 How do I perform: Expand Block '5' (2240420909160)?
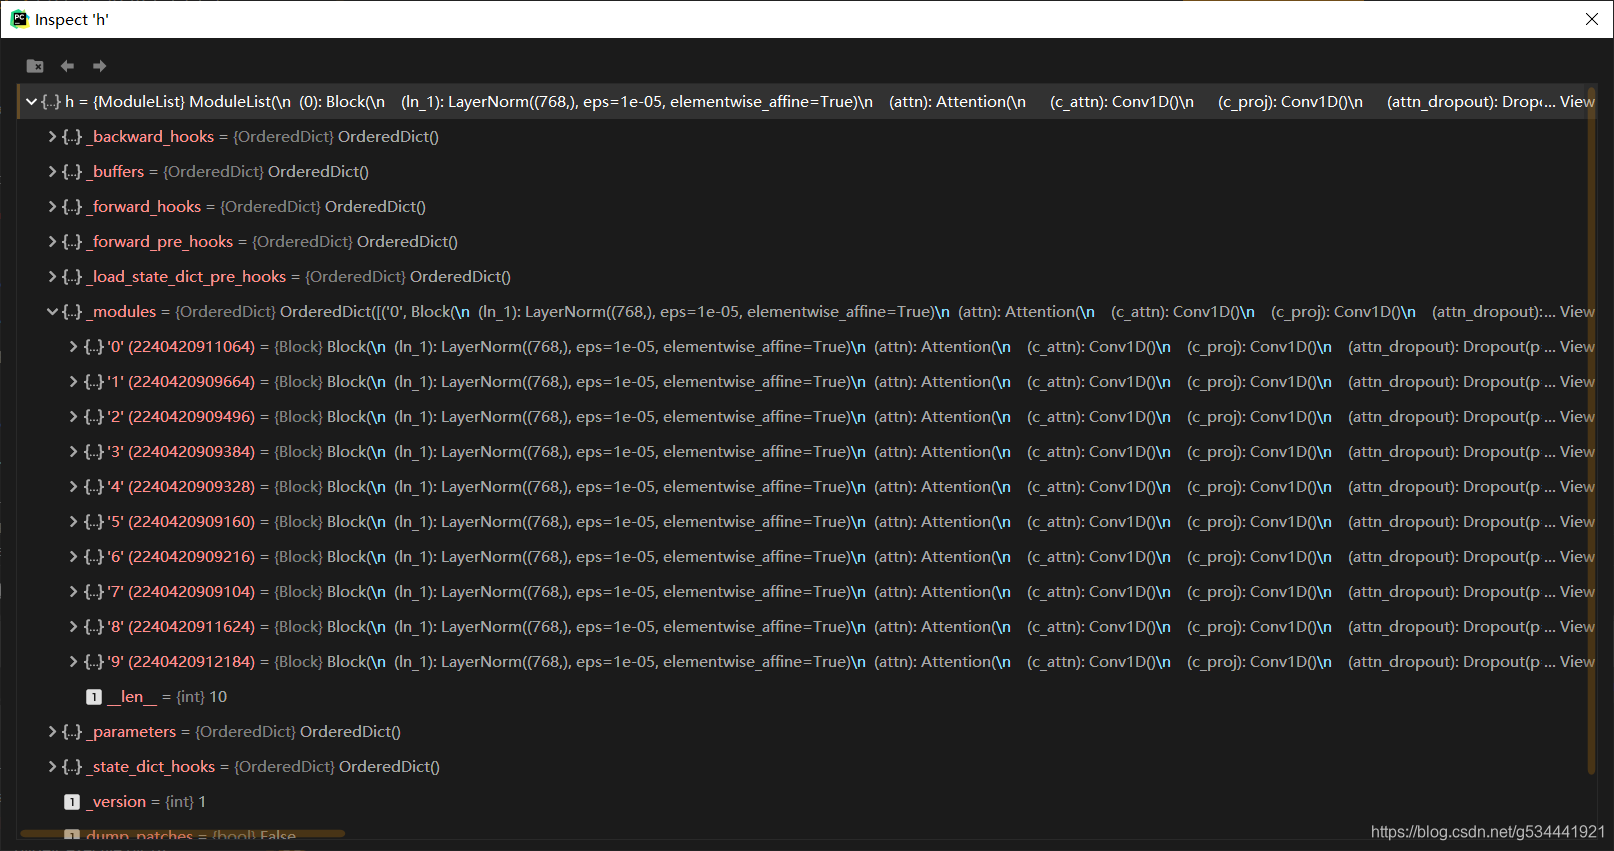point(73,522)
